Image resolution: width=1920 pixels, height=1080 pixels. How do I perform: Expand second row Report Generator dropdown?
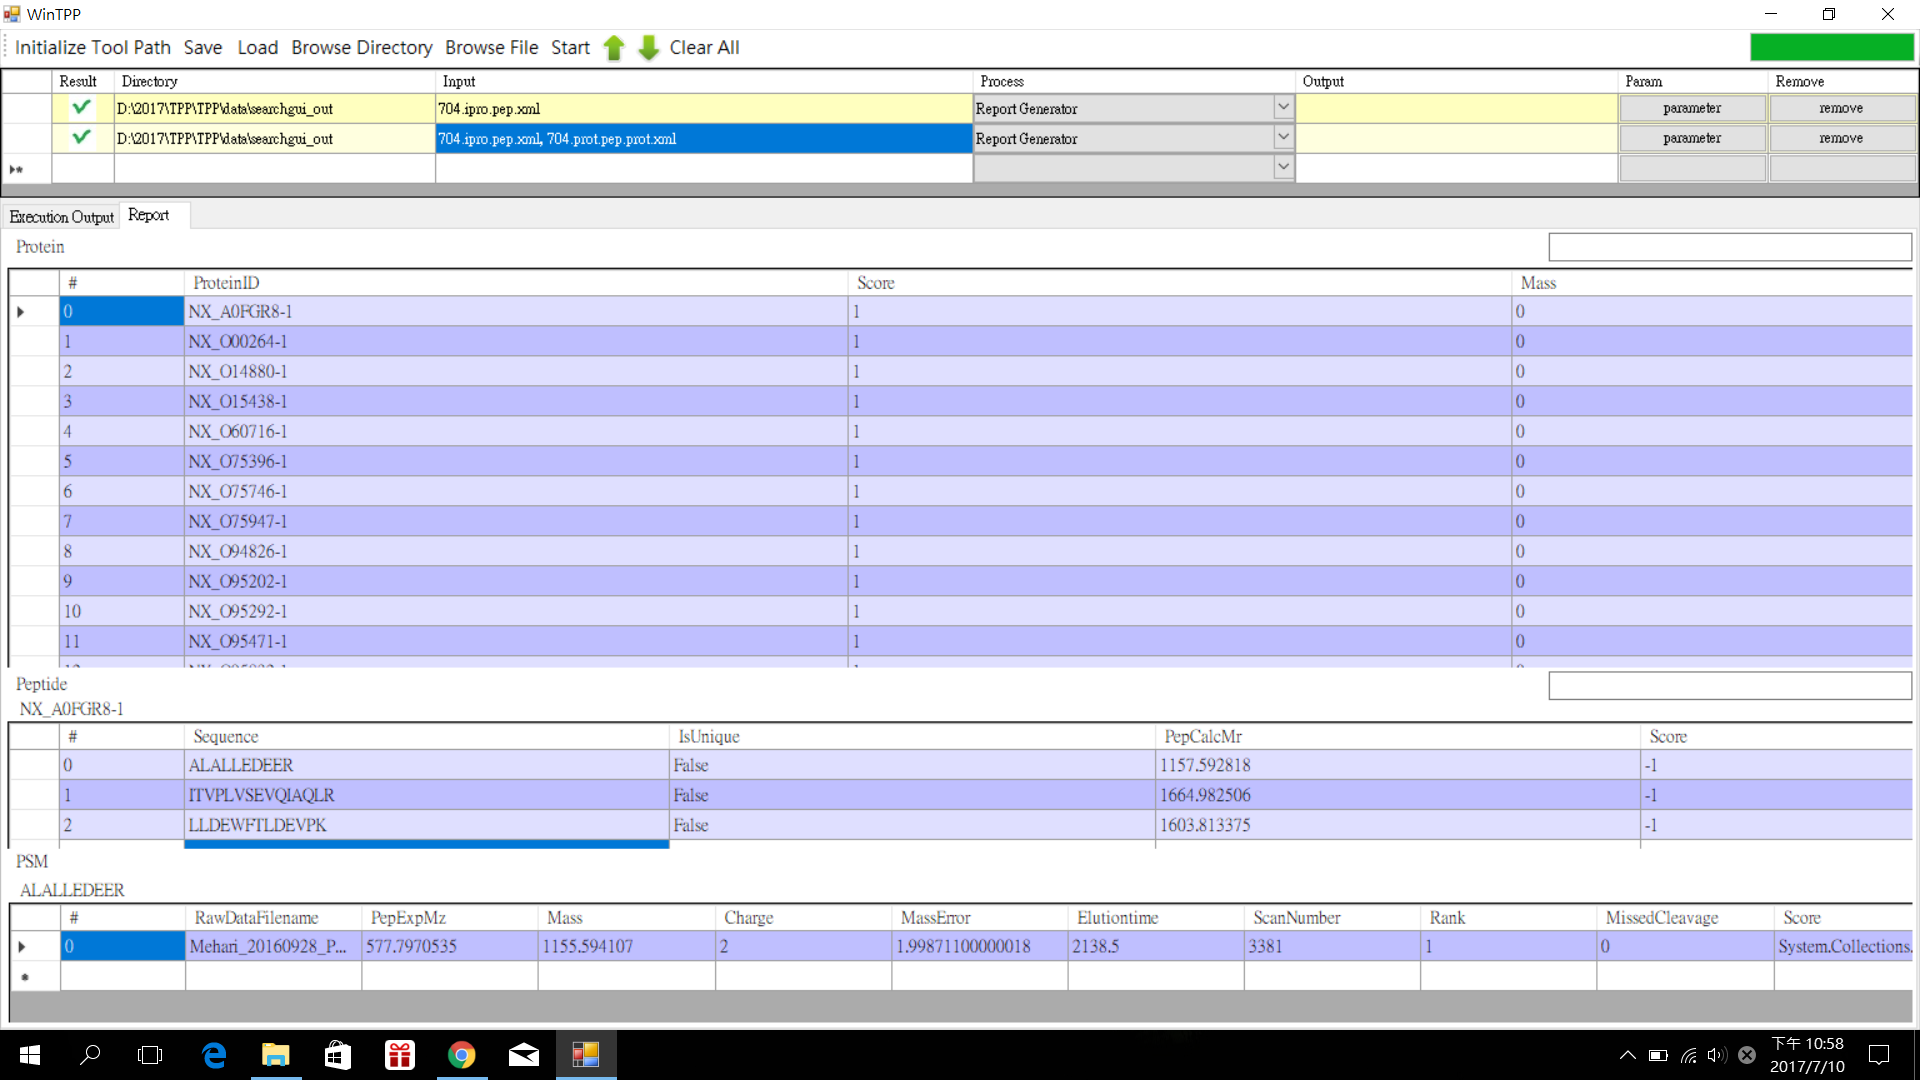[x=1283, y=138]
